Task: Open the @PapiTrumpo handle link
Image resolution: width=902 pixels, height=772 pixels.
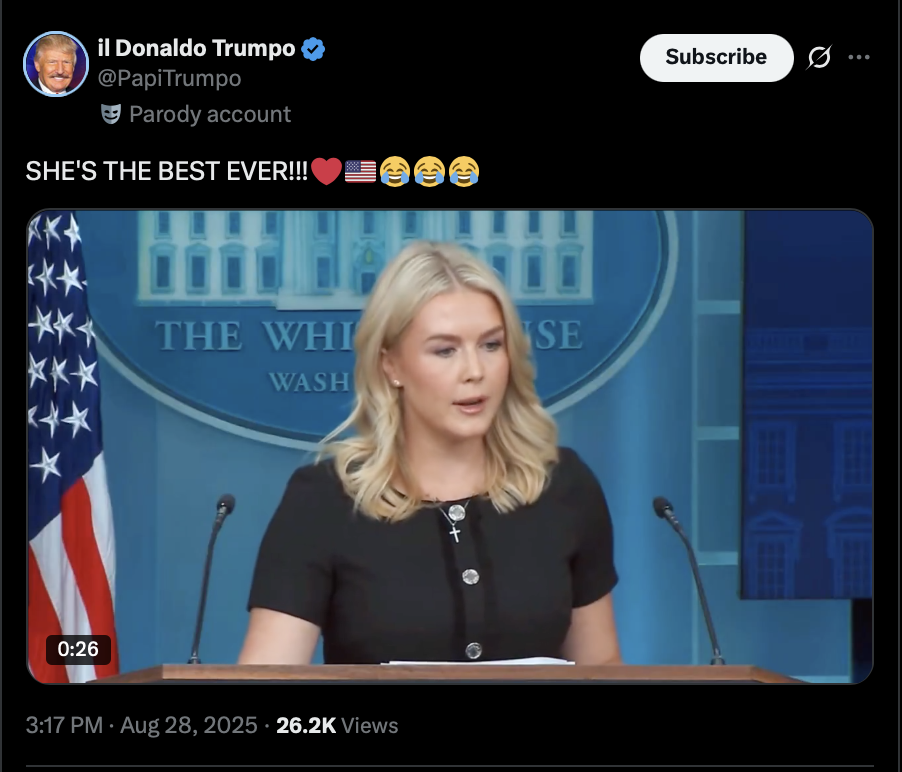Action: (x=169, y=78)
